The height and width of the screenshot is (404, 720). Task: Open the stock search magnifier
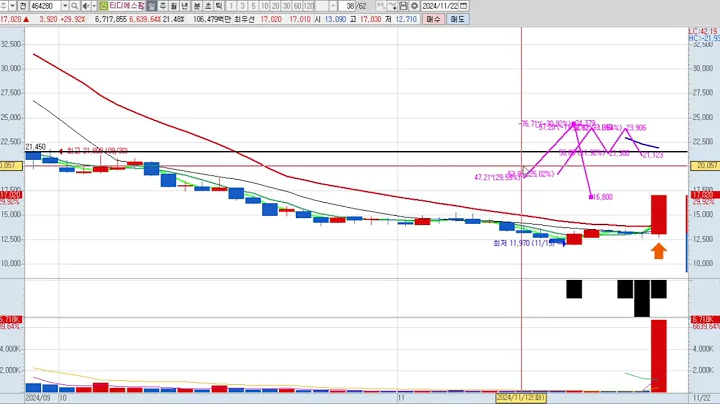point(74,6)
